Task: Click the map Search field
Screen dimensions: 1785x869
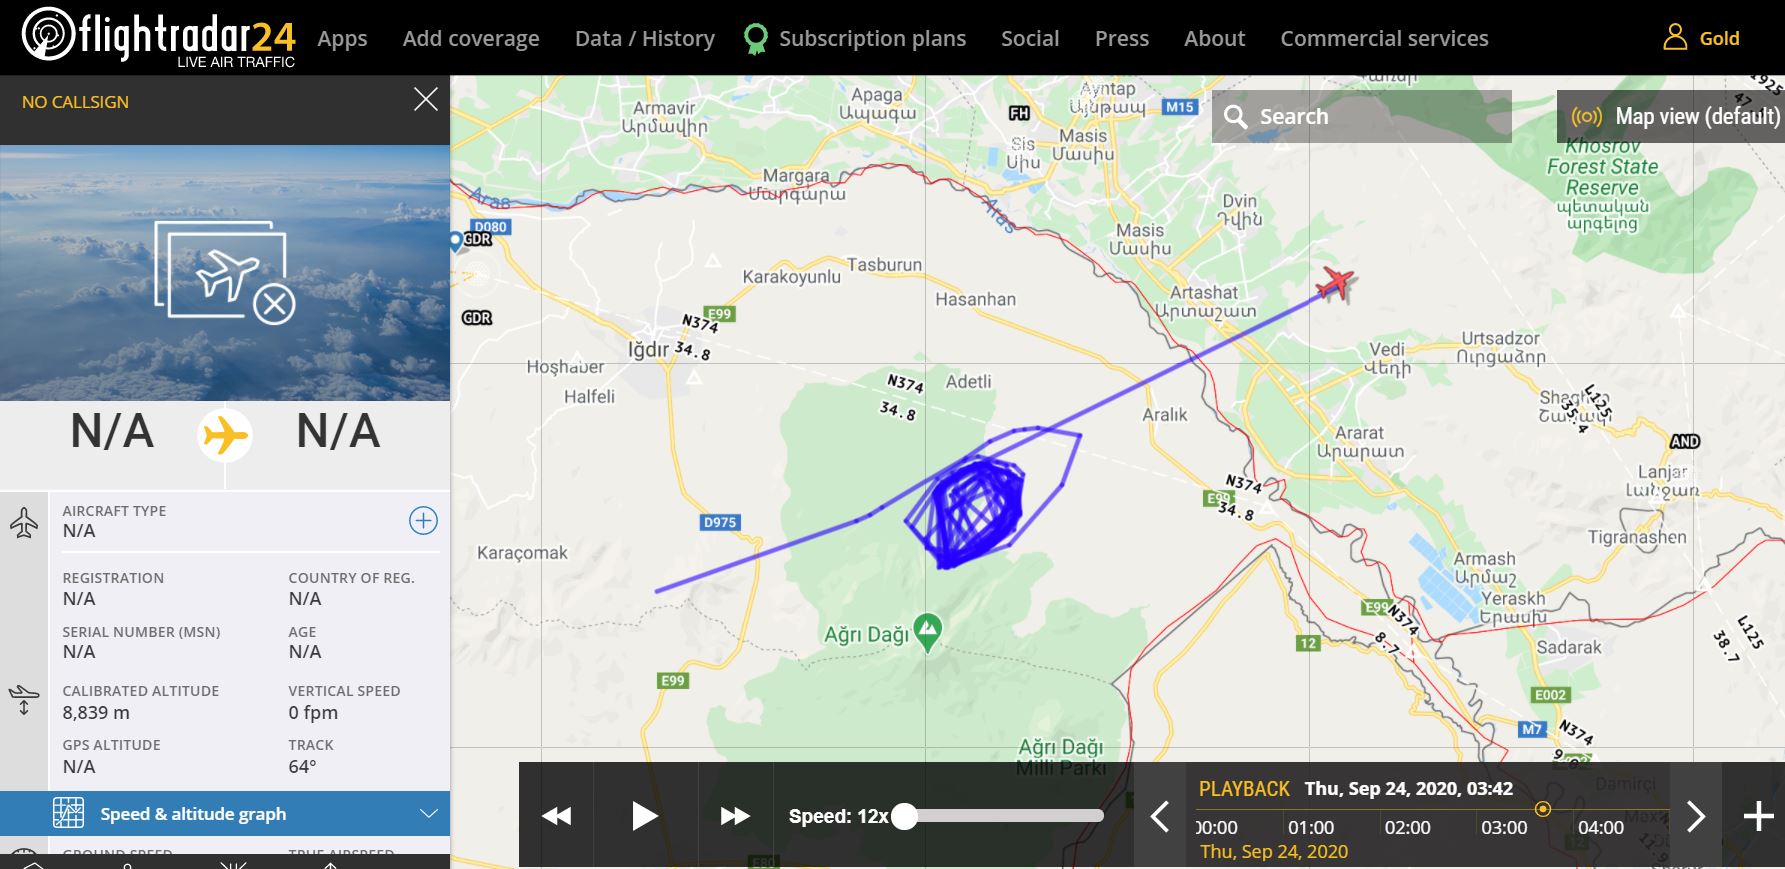Action: click(x=1362, y=116)
